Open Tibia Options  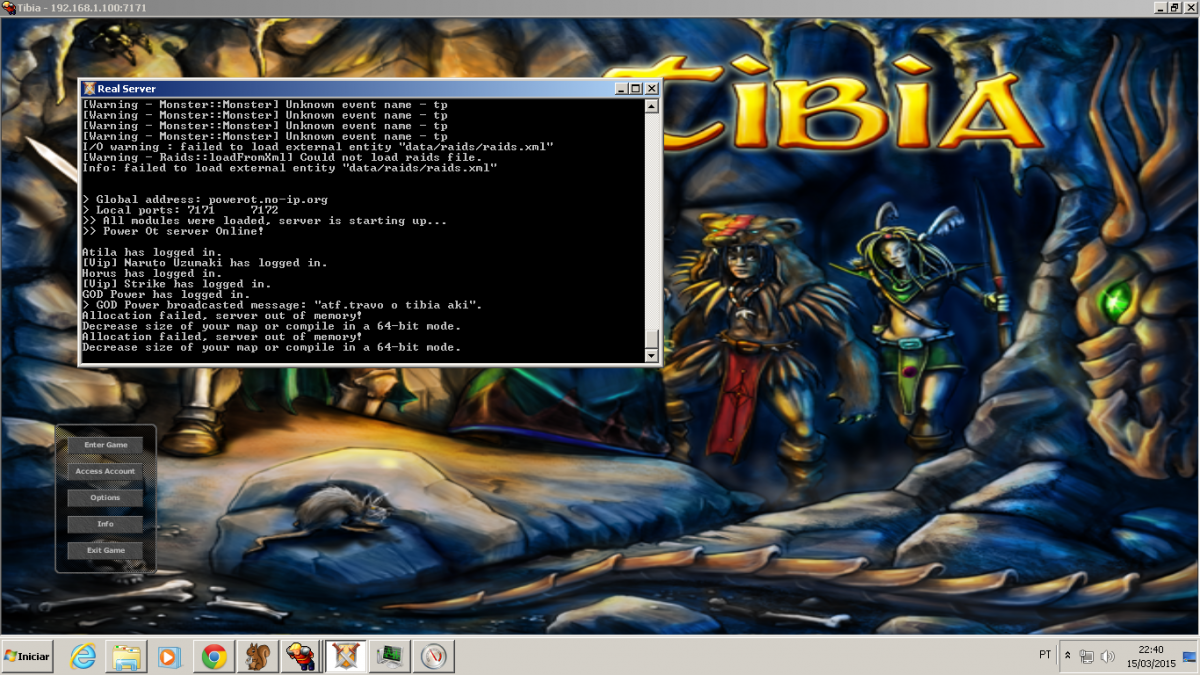pos(105,498)
